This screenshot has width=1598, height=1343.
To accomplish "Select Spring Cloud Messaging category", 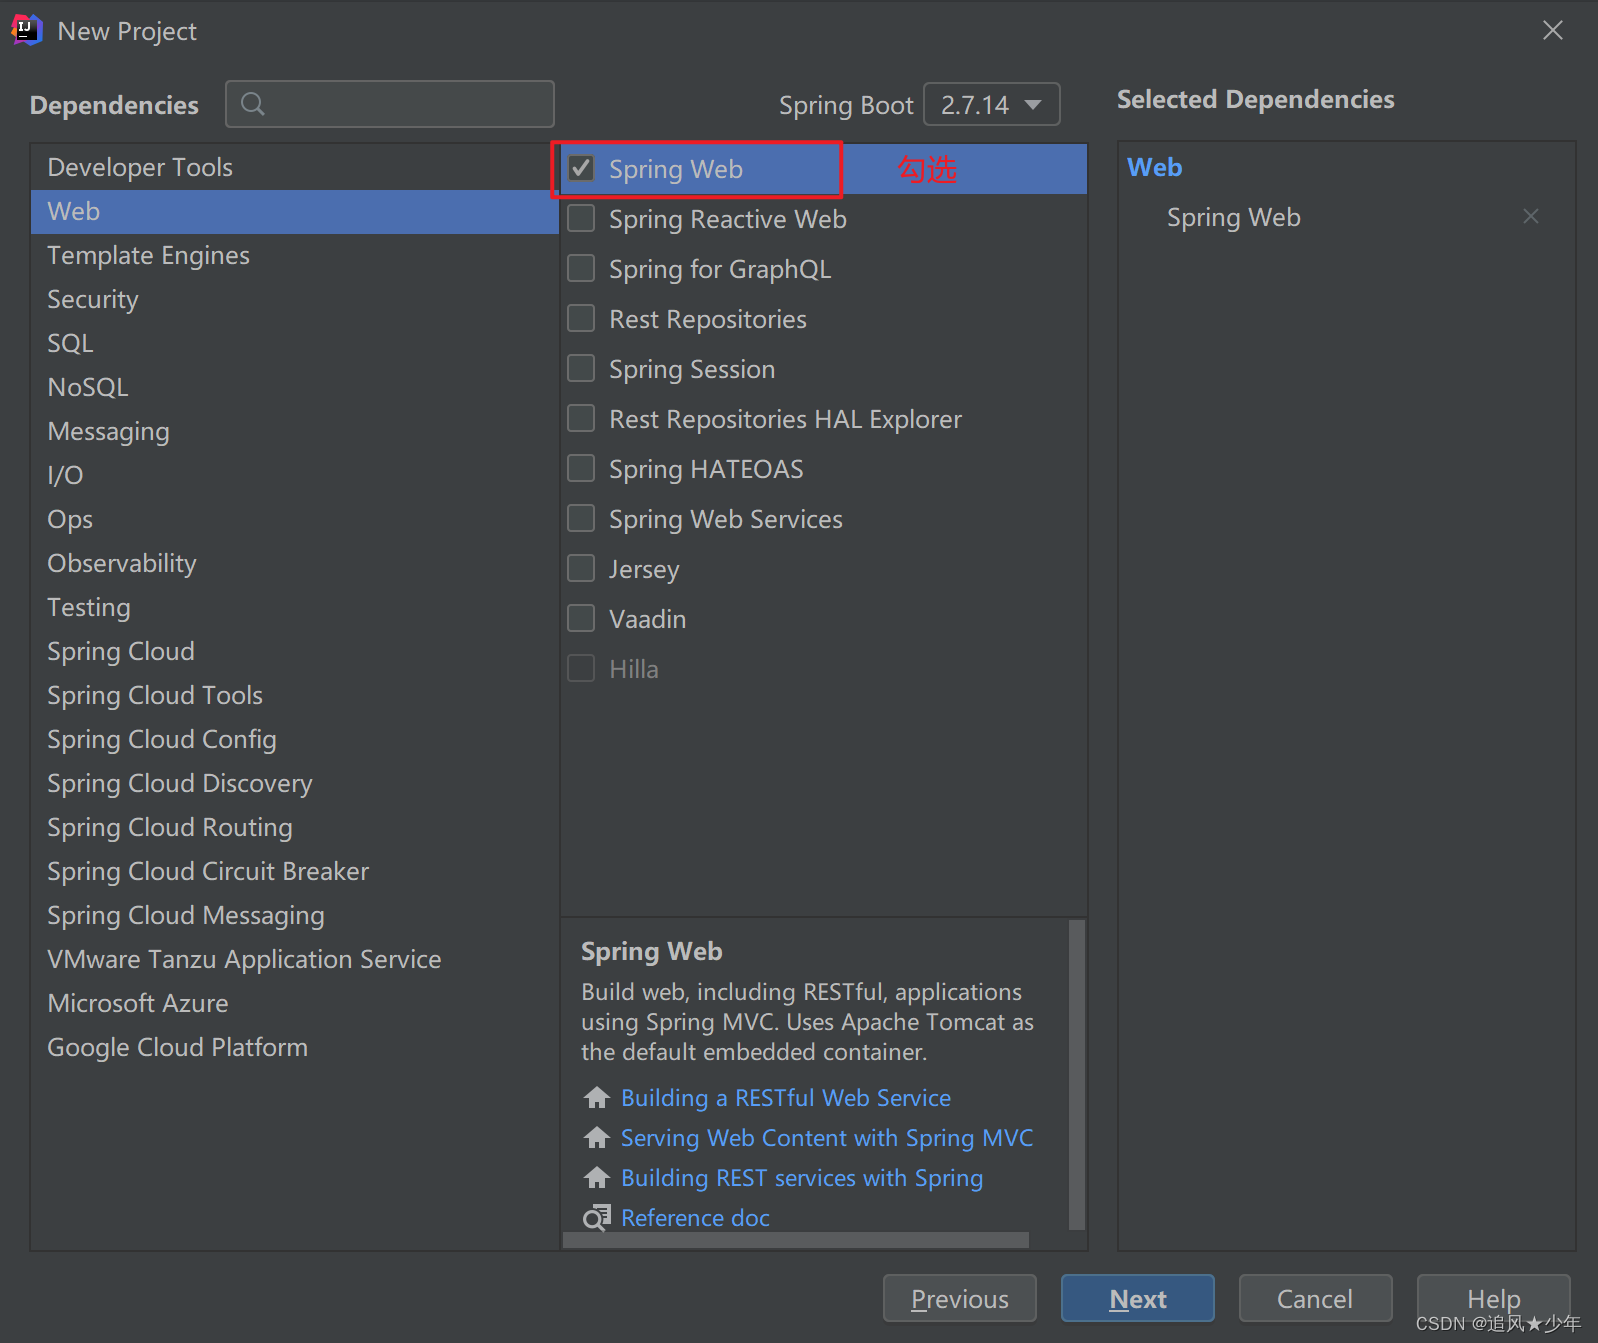I will (x=295, y=915).
